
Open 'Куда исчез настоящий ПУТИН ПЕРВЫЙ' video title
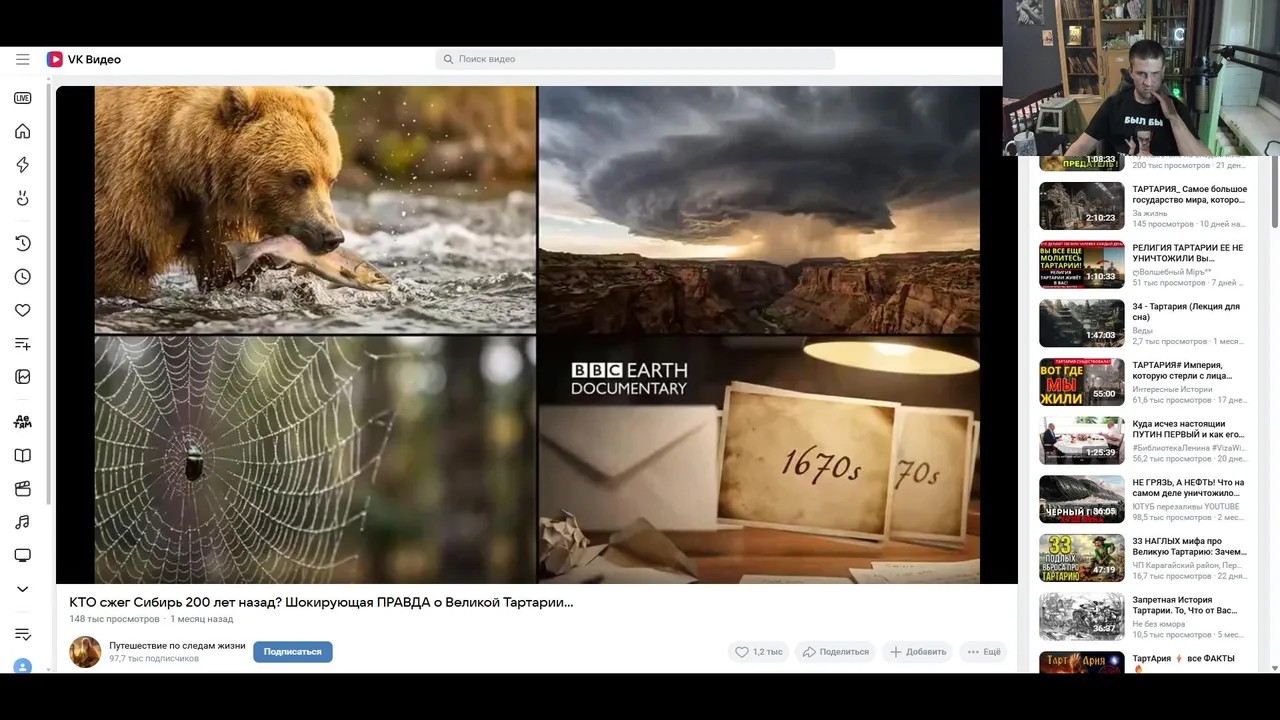[x=1188, y=429]
